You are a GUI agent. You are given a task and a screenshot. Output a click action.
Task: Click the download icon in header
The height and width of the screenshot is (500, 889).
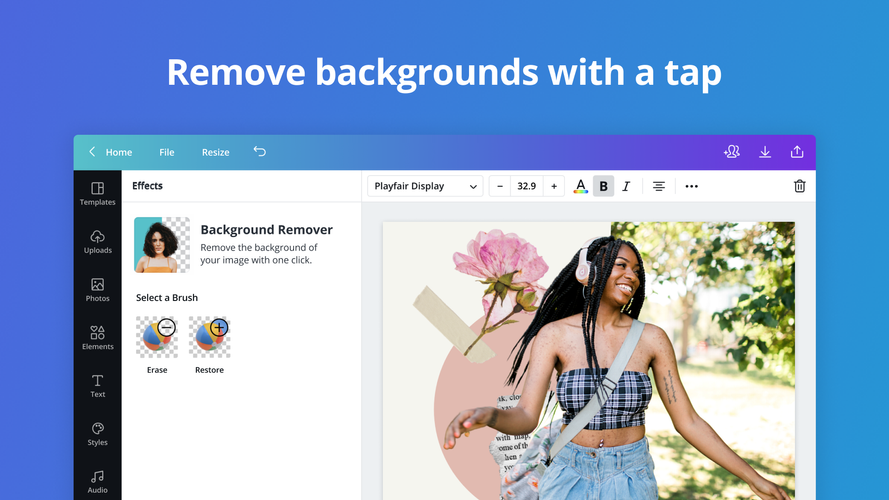pyautogui.click(x=765, y=152)
